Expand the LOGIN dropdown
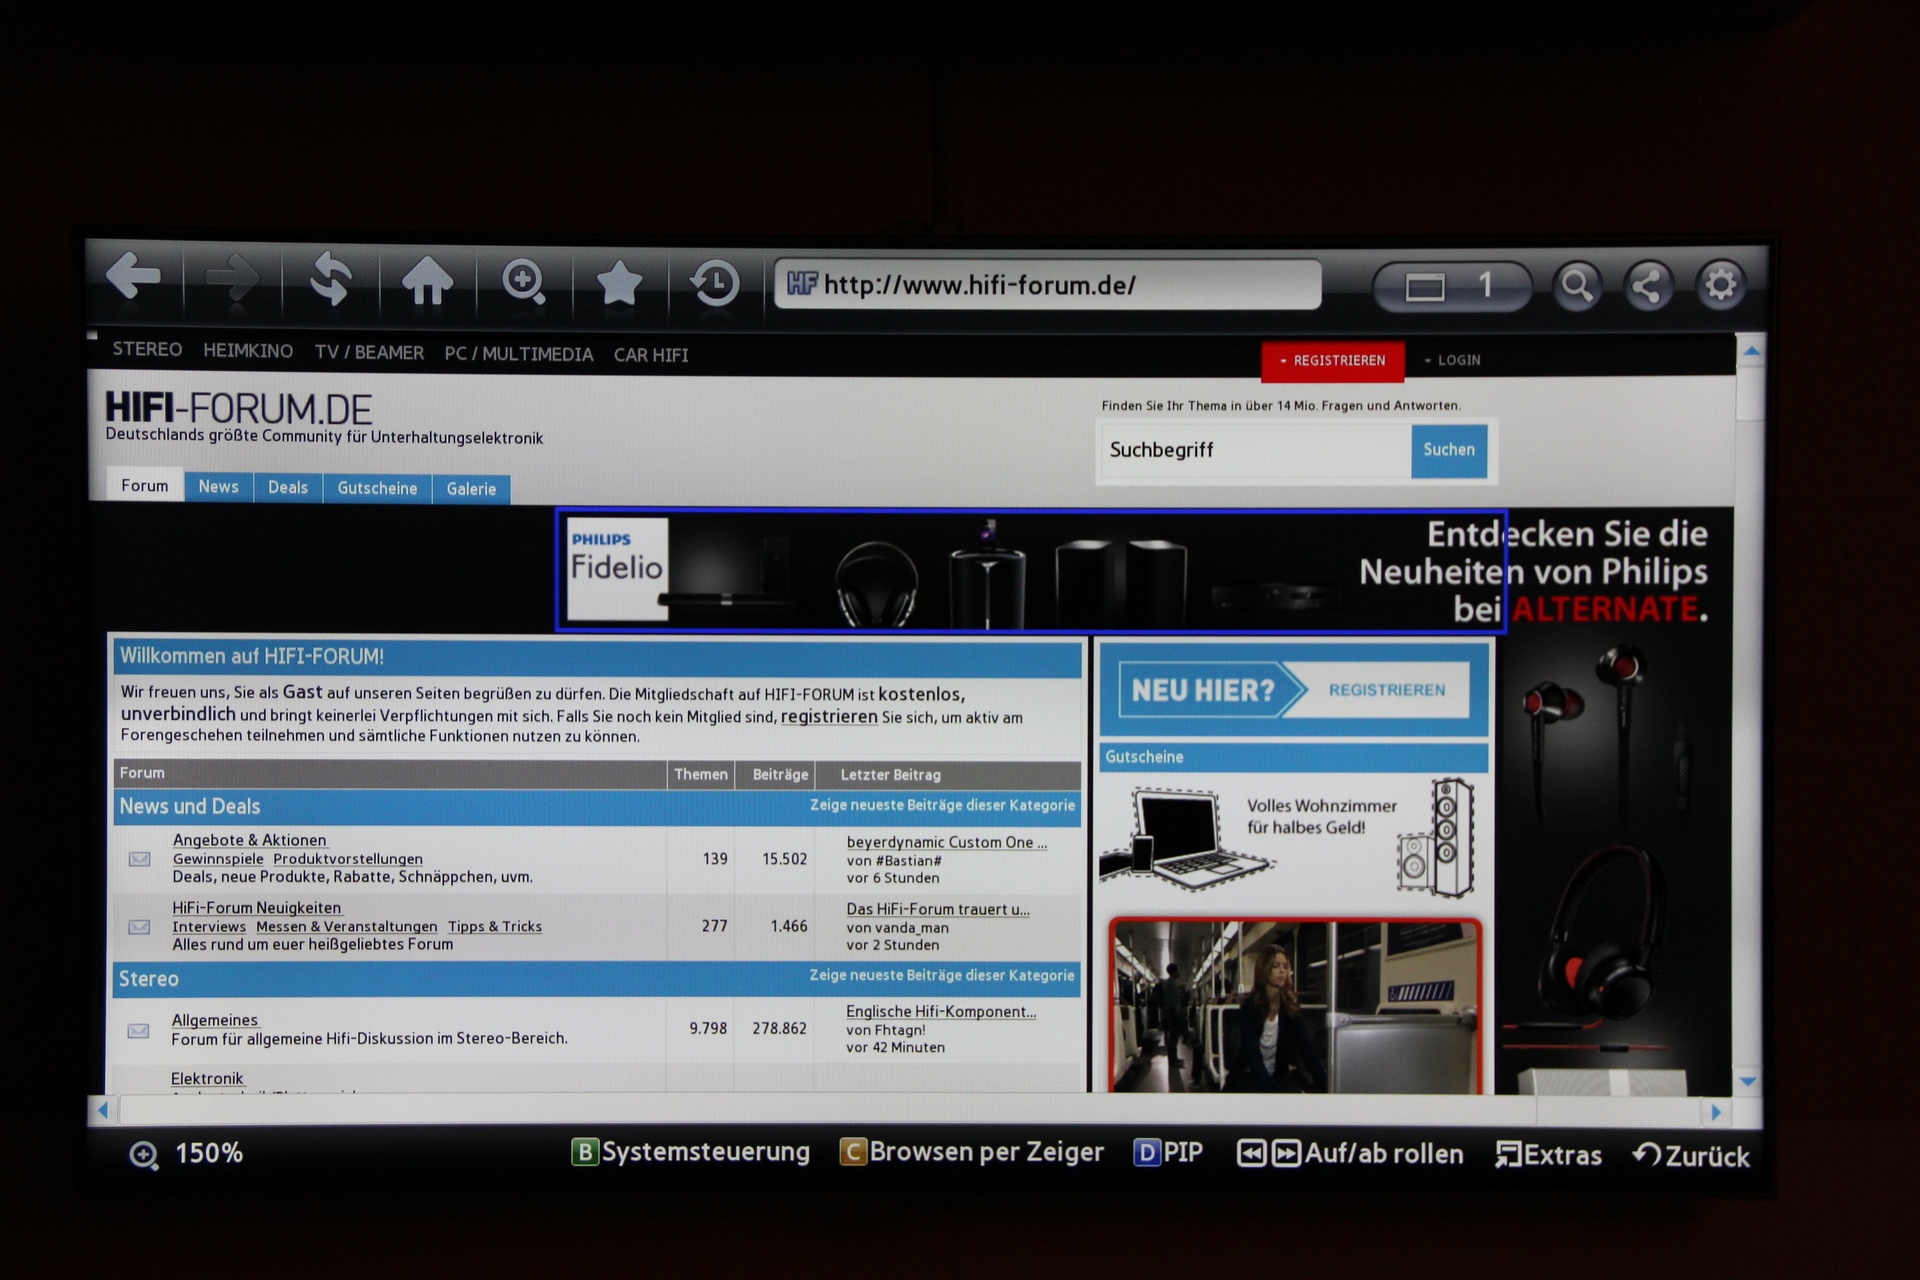This screenshot has height=1280, width=1920. [x=1452, y=360]
